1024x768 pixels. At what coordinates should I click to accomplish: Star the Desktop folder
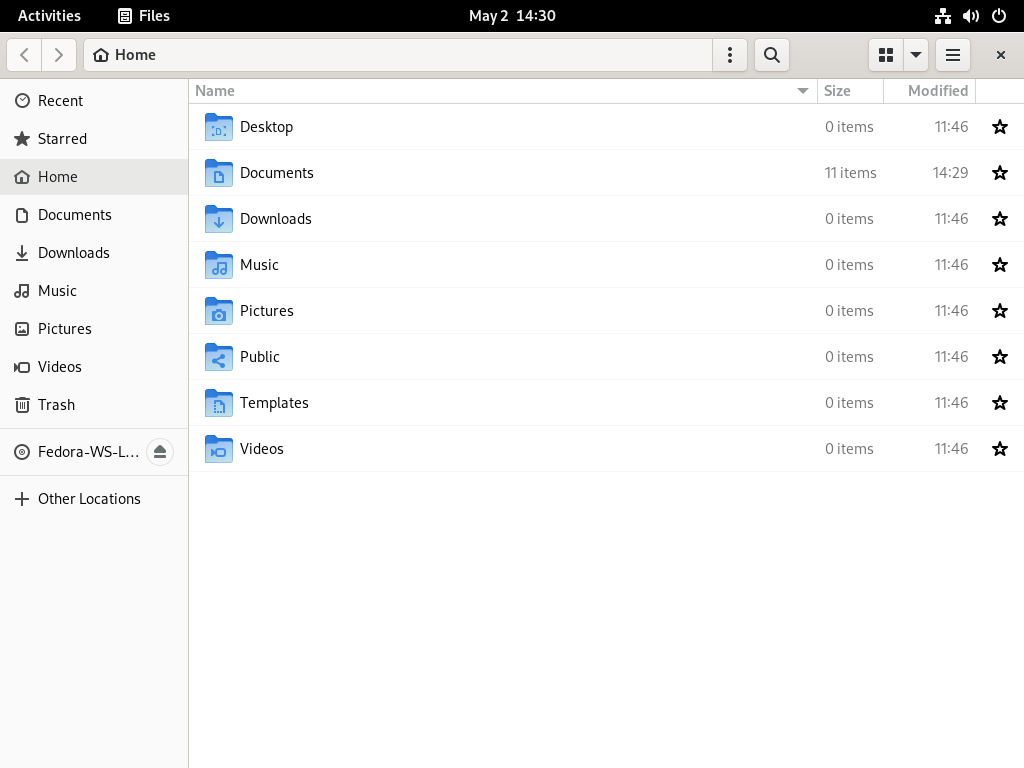[x=999, y=127]
